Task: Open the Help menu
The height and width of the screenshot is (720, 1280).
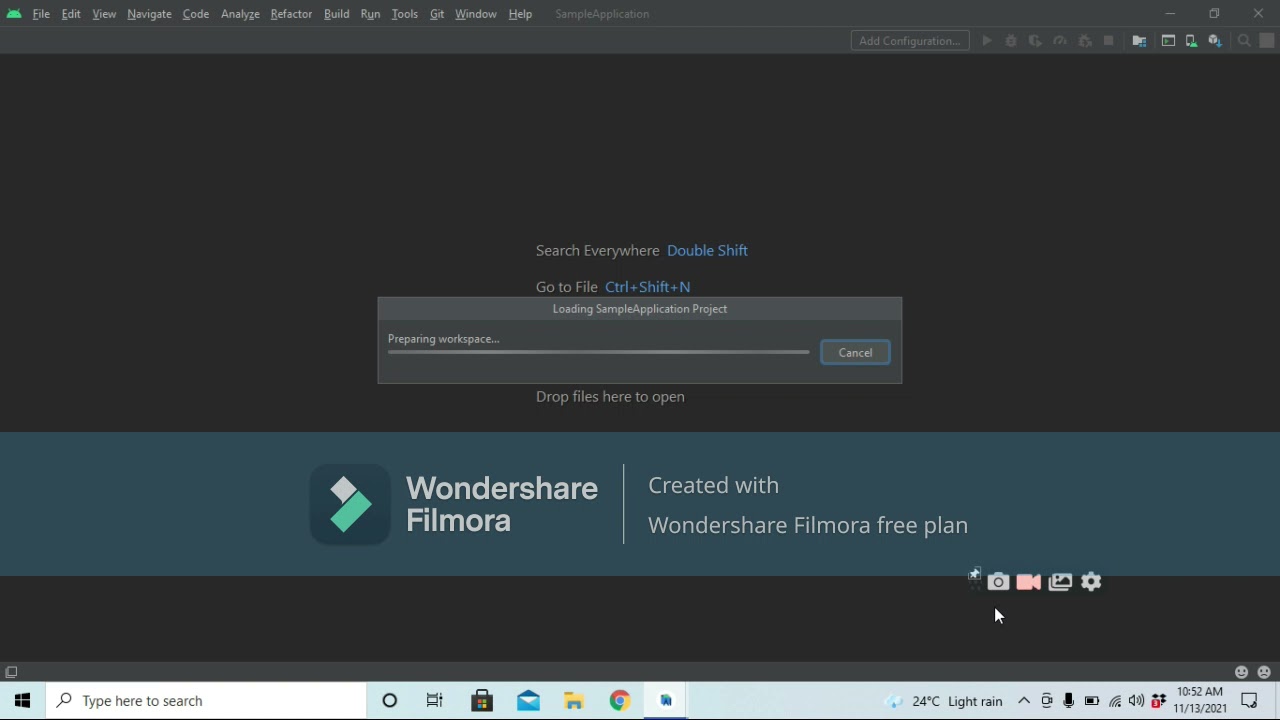Action: point(520,14)
